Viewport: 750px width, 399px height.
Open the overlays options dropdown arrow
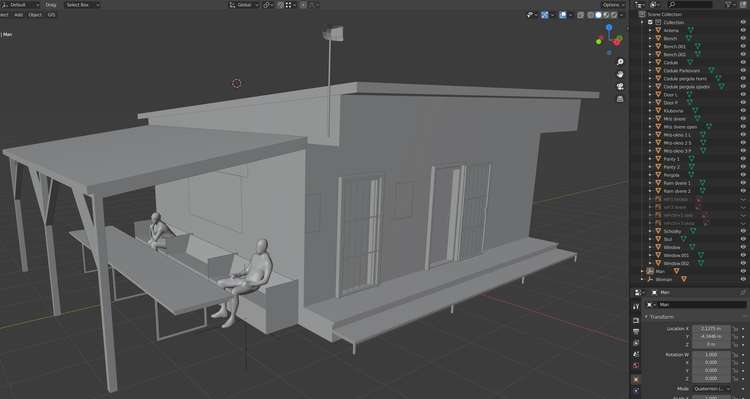pos(571,15)
